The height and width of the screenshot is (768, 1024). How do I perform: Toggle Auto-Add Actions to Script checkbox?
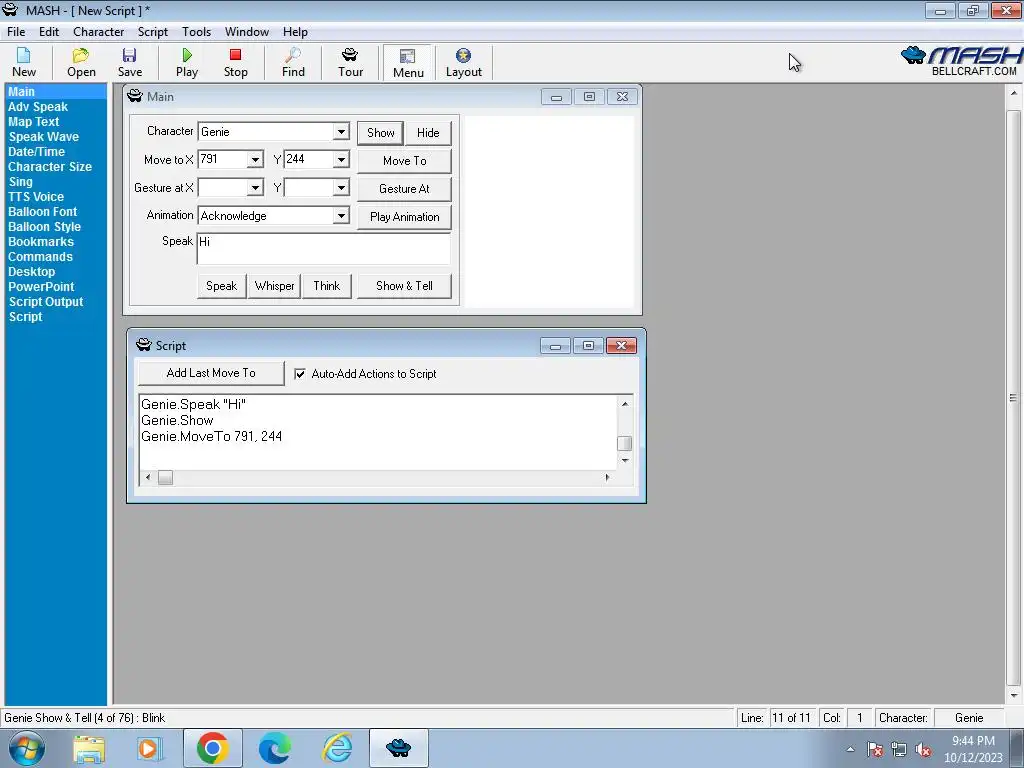click(x=300, y=374)
